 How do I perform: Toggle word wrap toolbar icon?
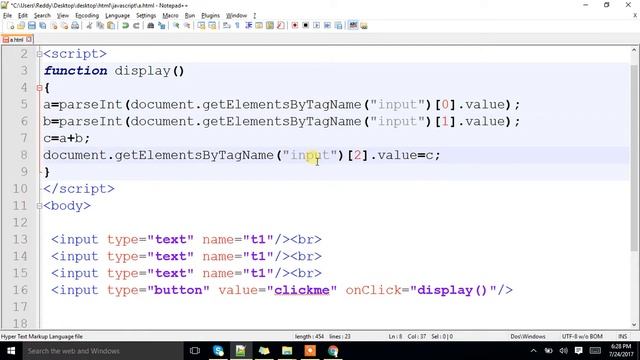(227, 26)
